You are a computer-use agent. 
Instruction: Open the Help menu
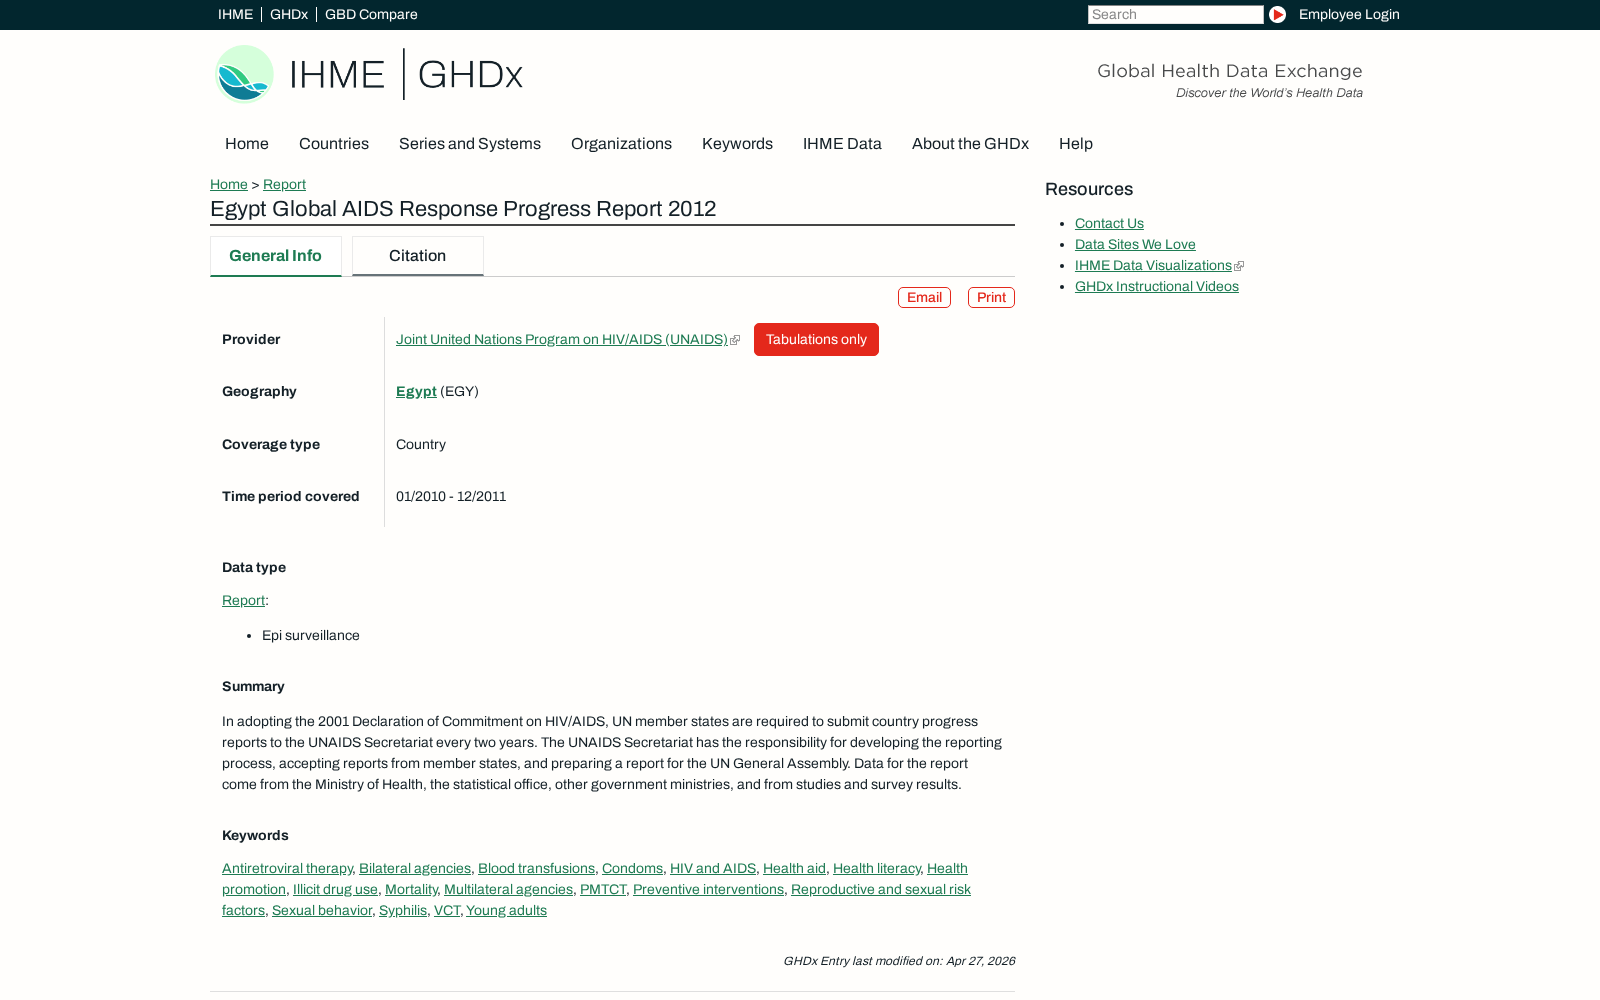point(1076,144)
